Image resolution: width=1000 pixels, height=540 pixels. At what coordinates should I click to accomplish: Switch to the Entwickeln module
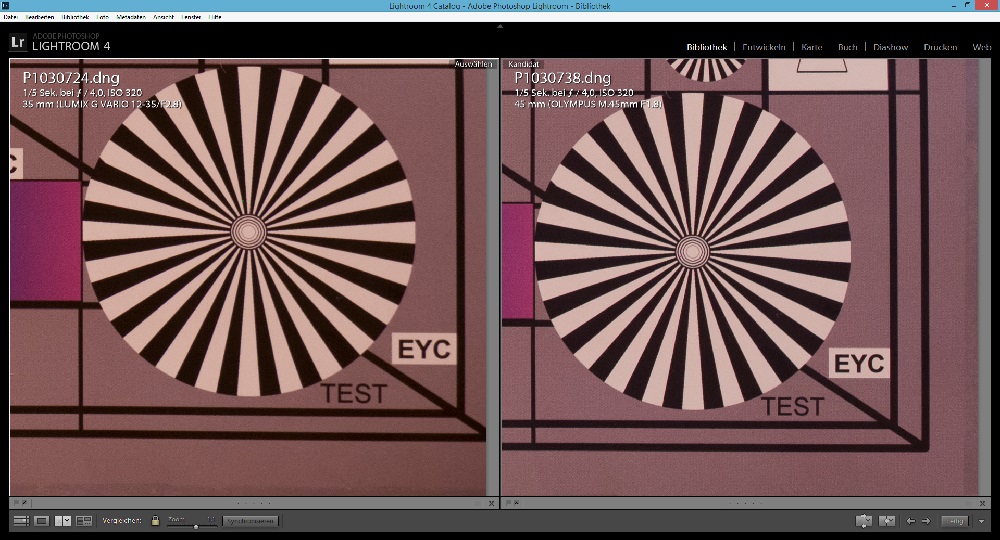763,47
